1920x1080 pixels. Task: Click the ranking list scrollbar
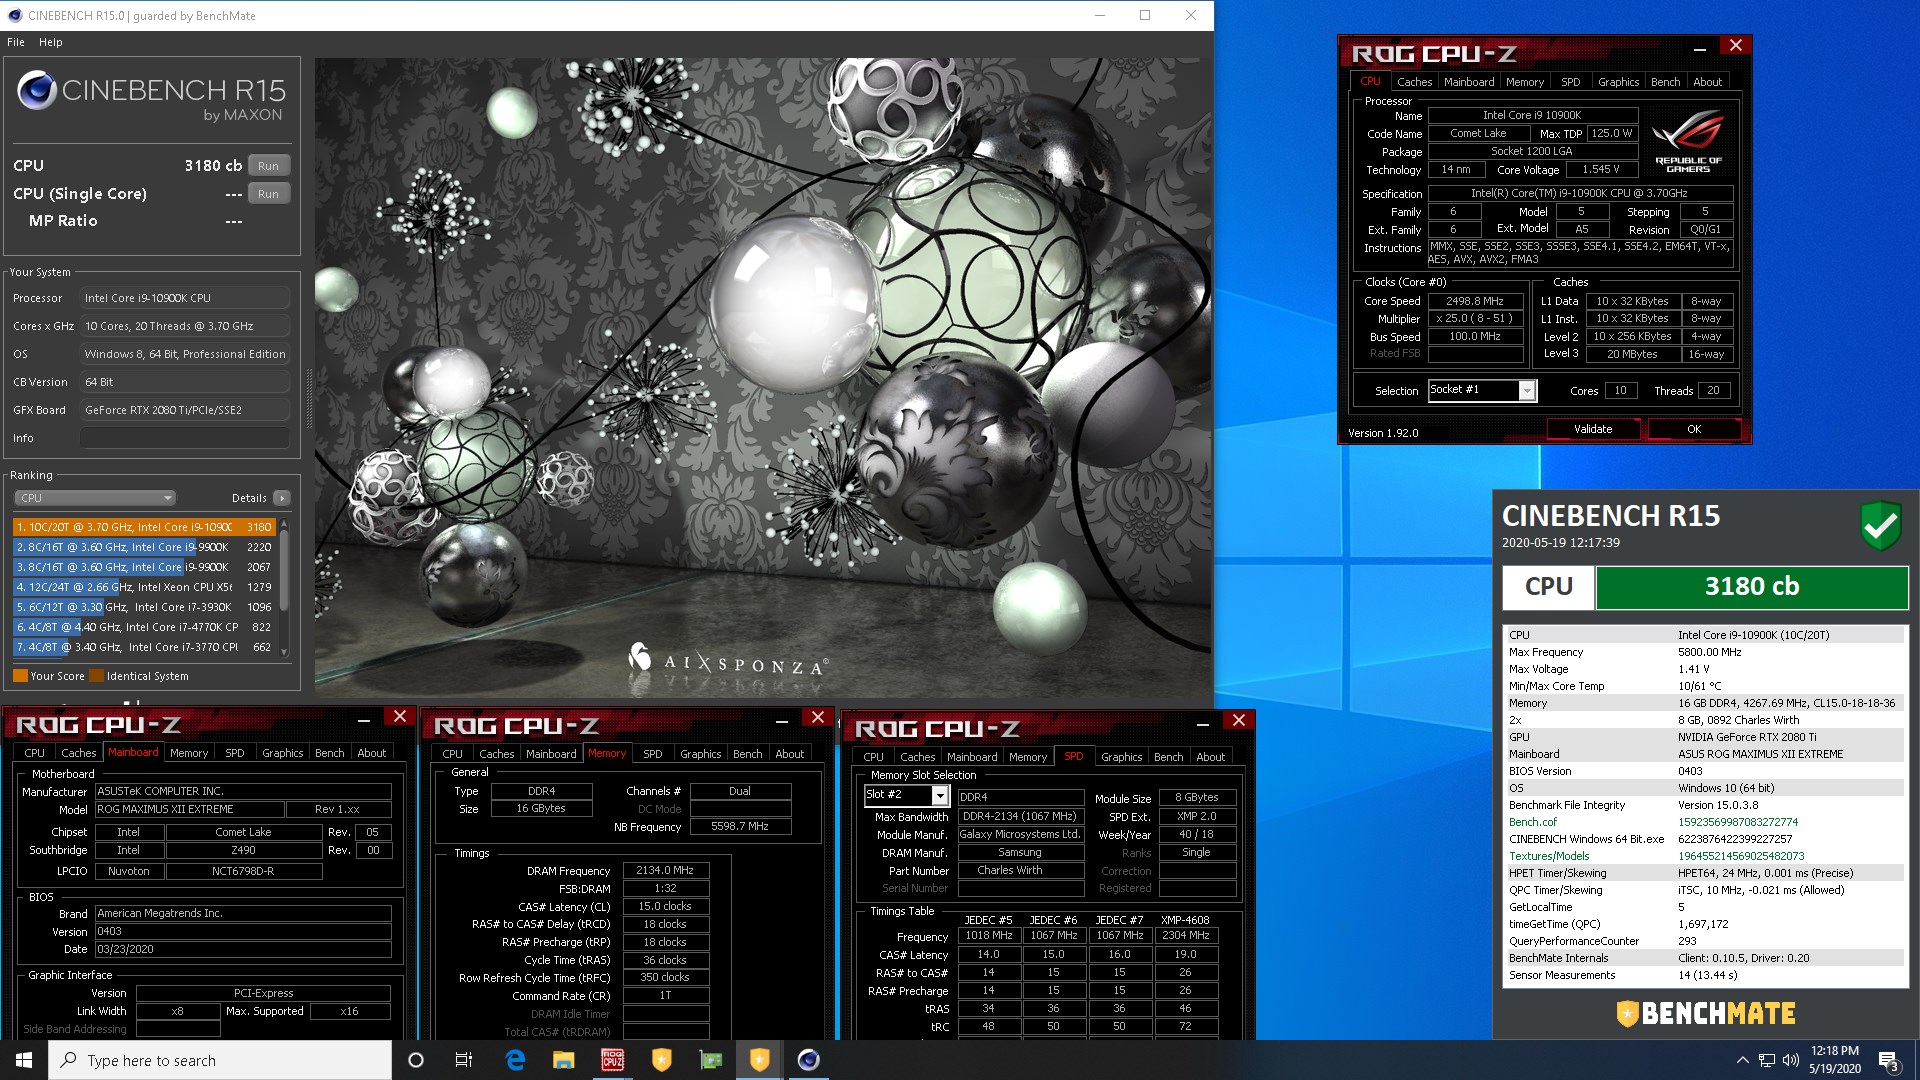click(284, 570)
